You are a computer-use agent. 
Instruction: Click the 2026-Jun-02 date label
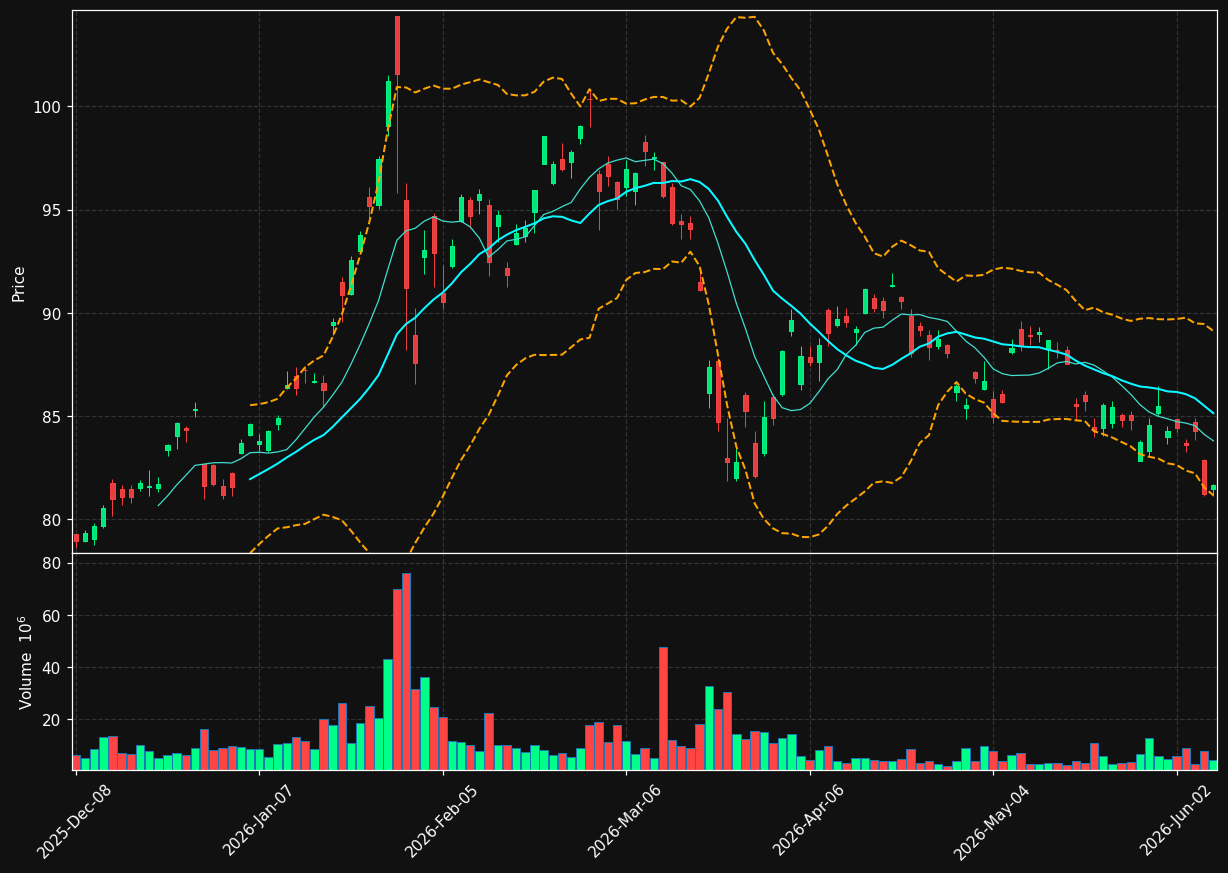click(x=1177, y=820)
